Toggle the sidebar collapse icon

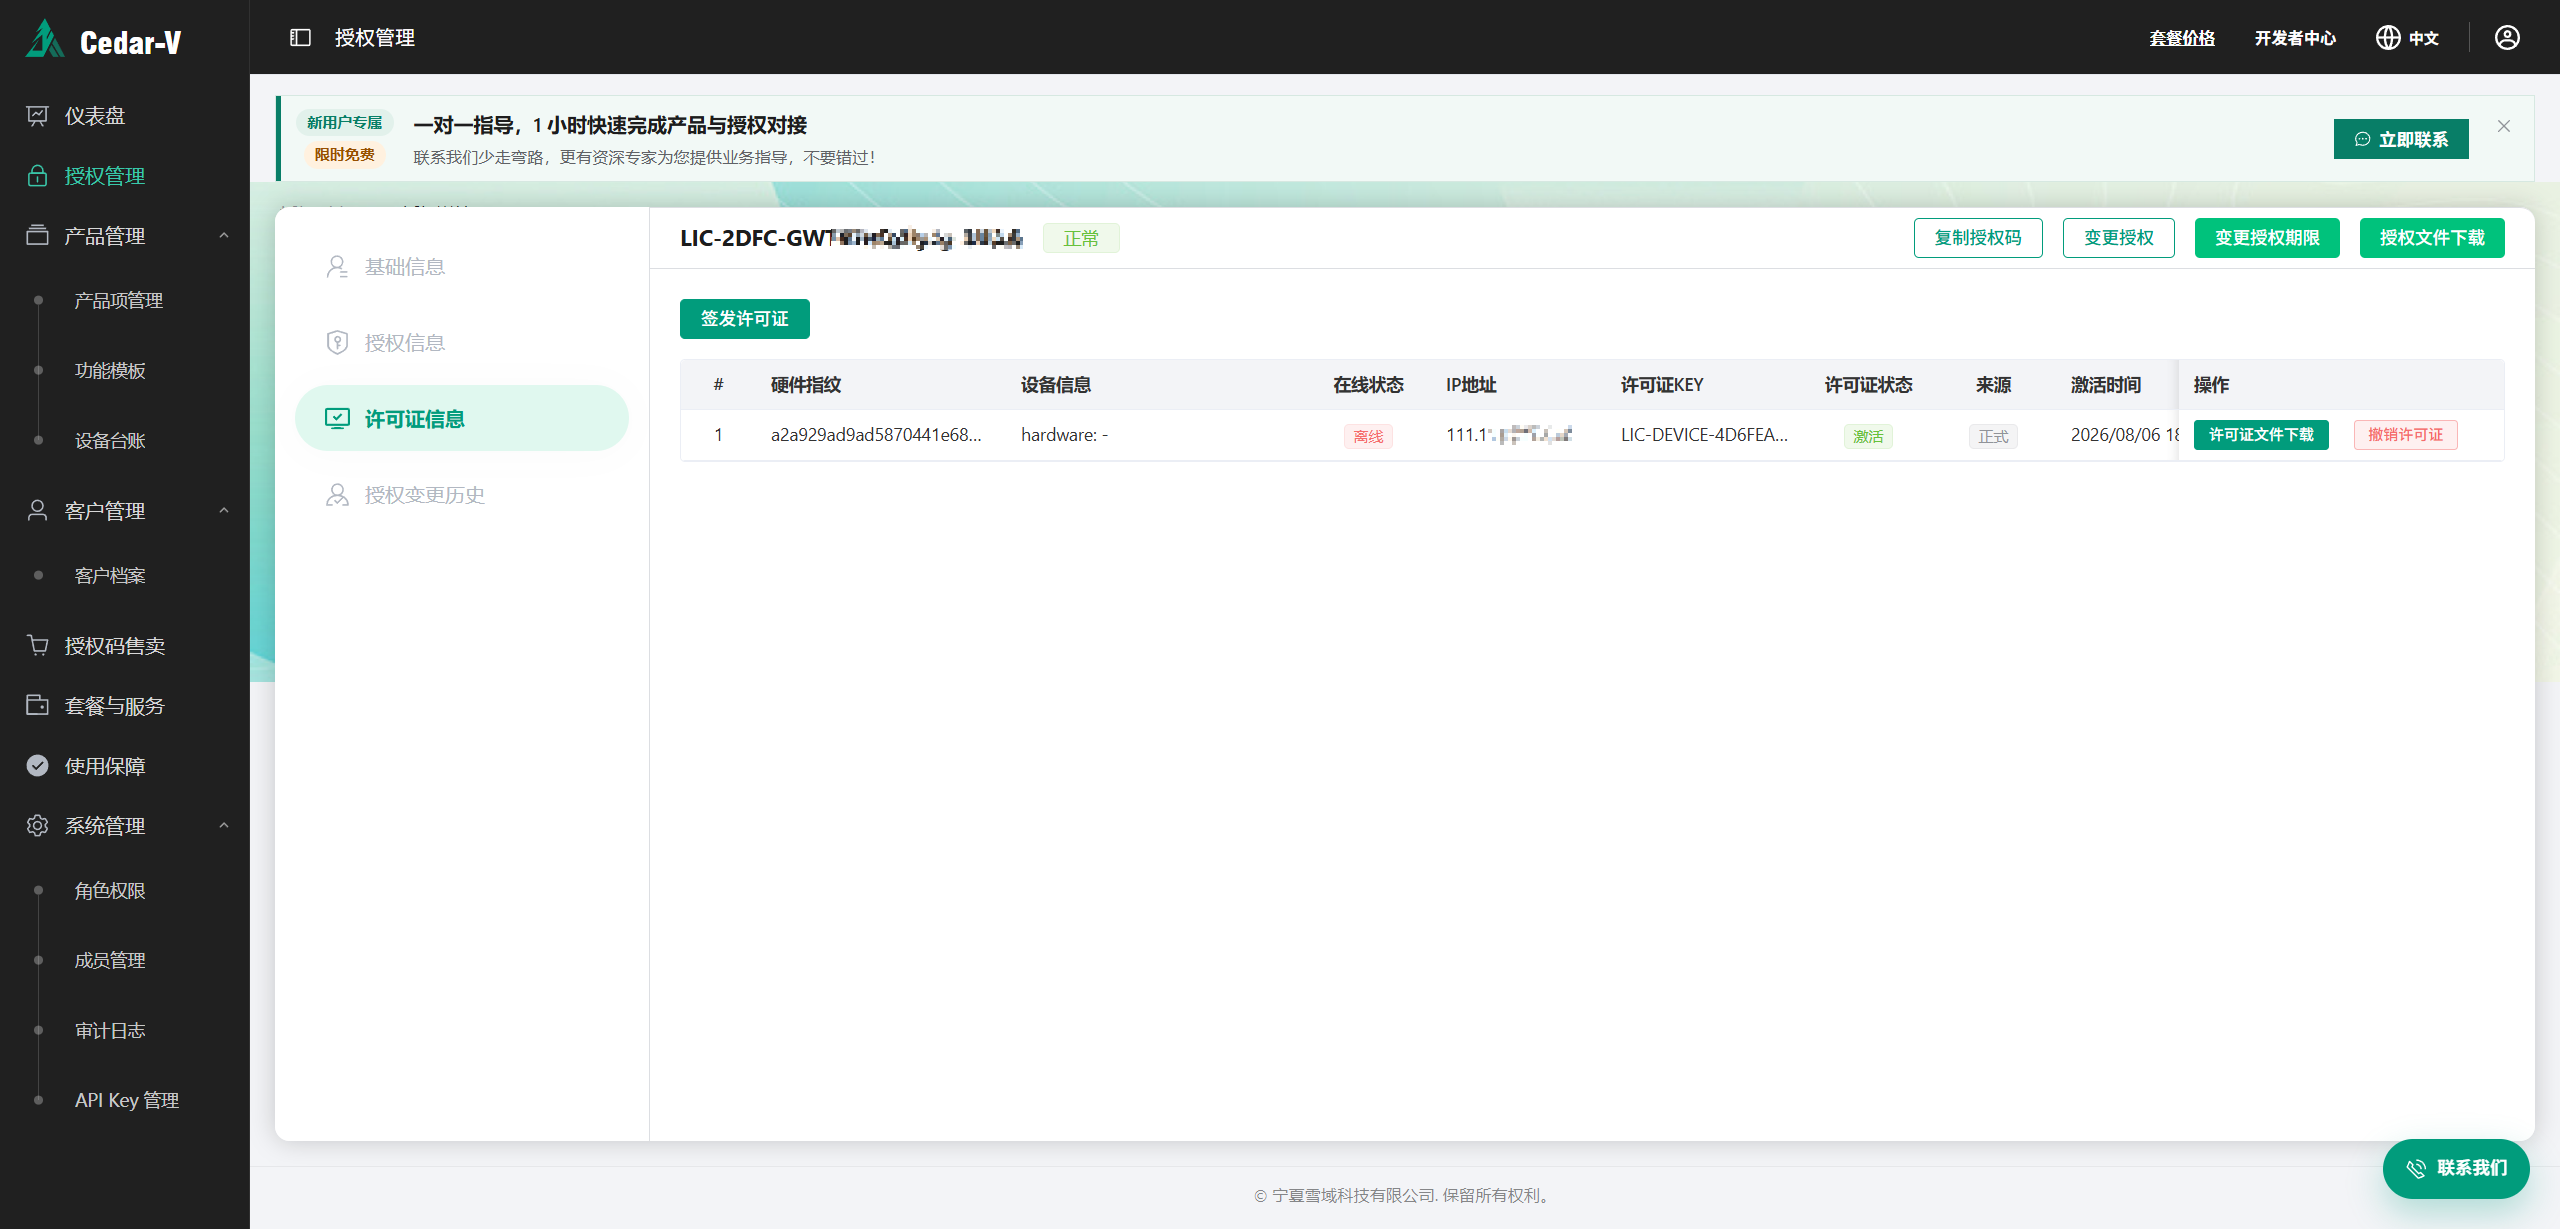300,38
